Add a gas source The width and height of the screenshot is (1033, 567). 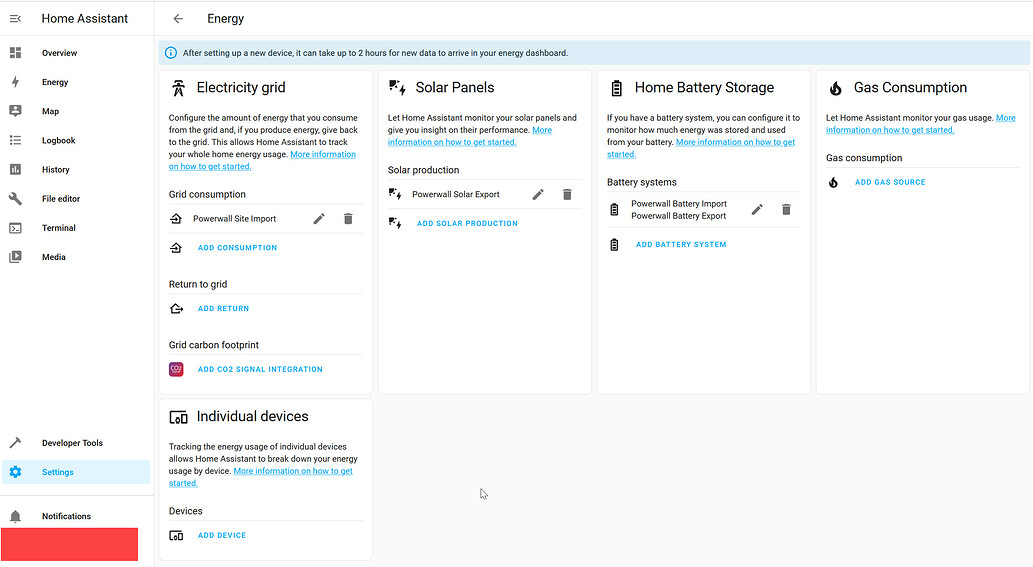tap(890, 182)
